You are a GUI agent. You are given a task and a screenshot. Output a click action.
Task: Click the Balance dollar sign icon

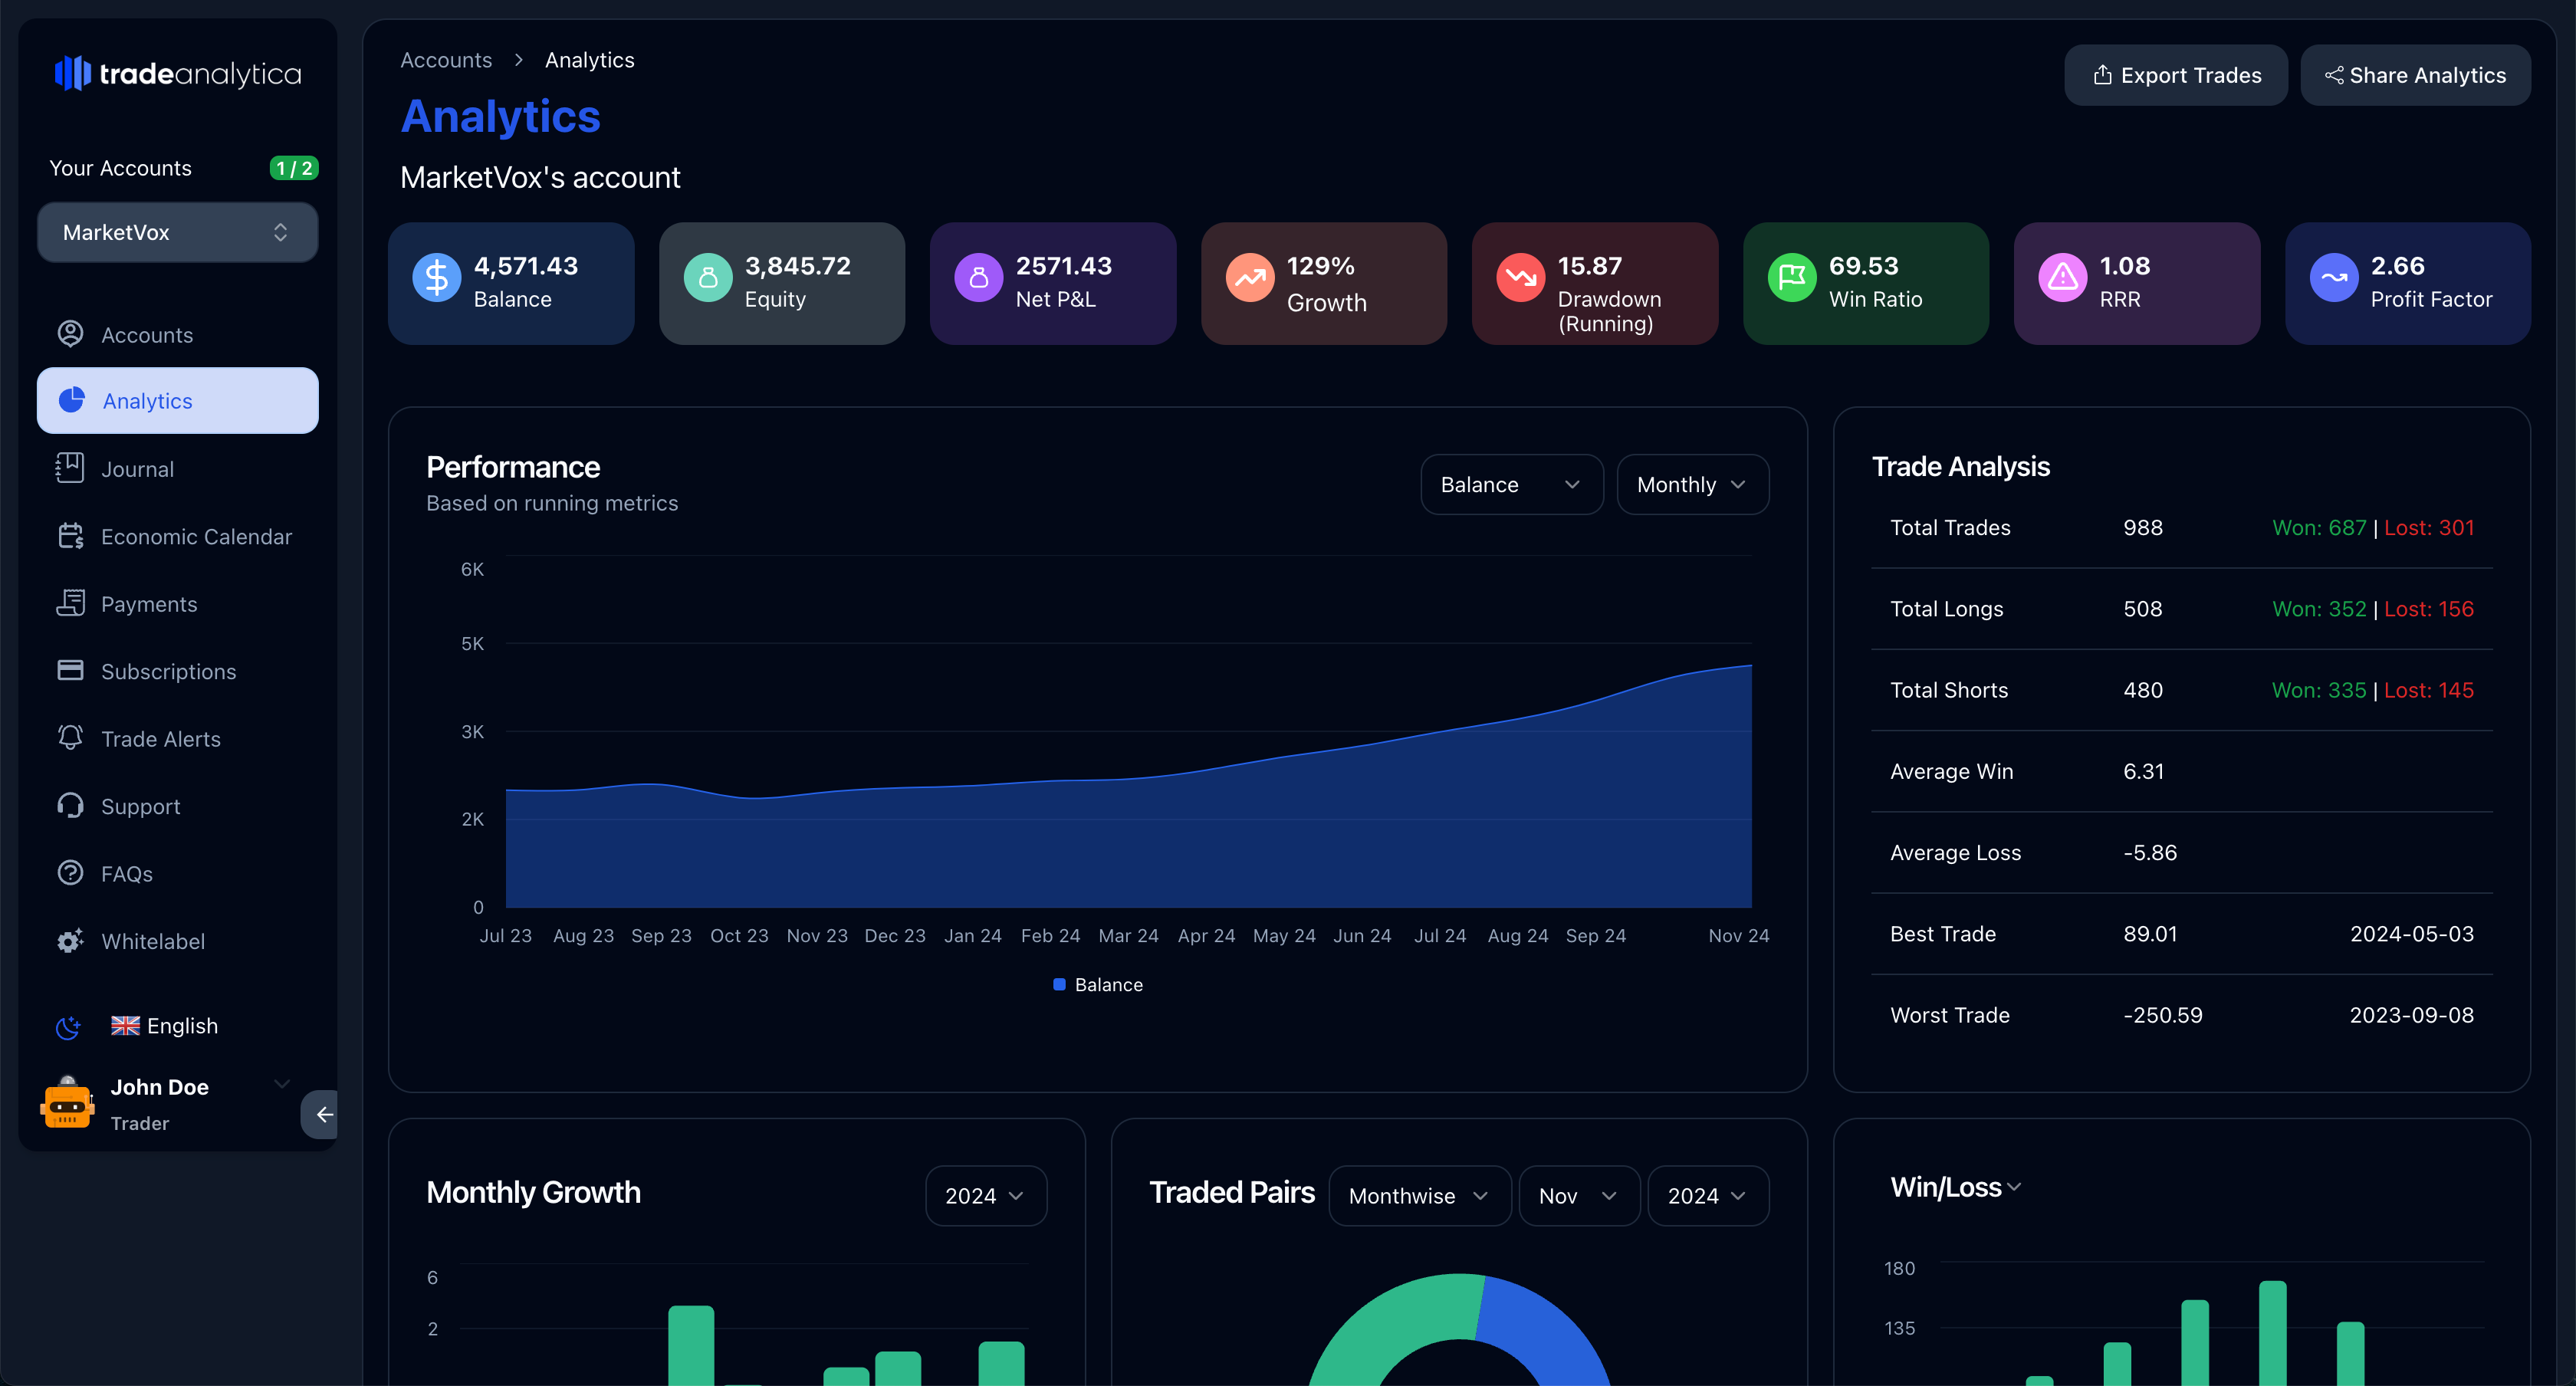437,277
